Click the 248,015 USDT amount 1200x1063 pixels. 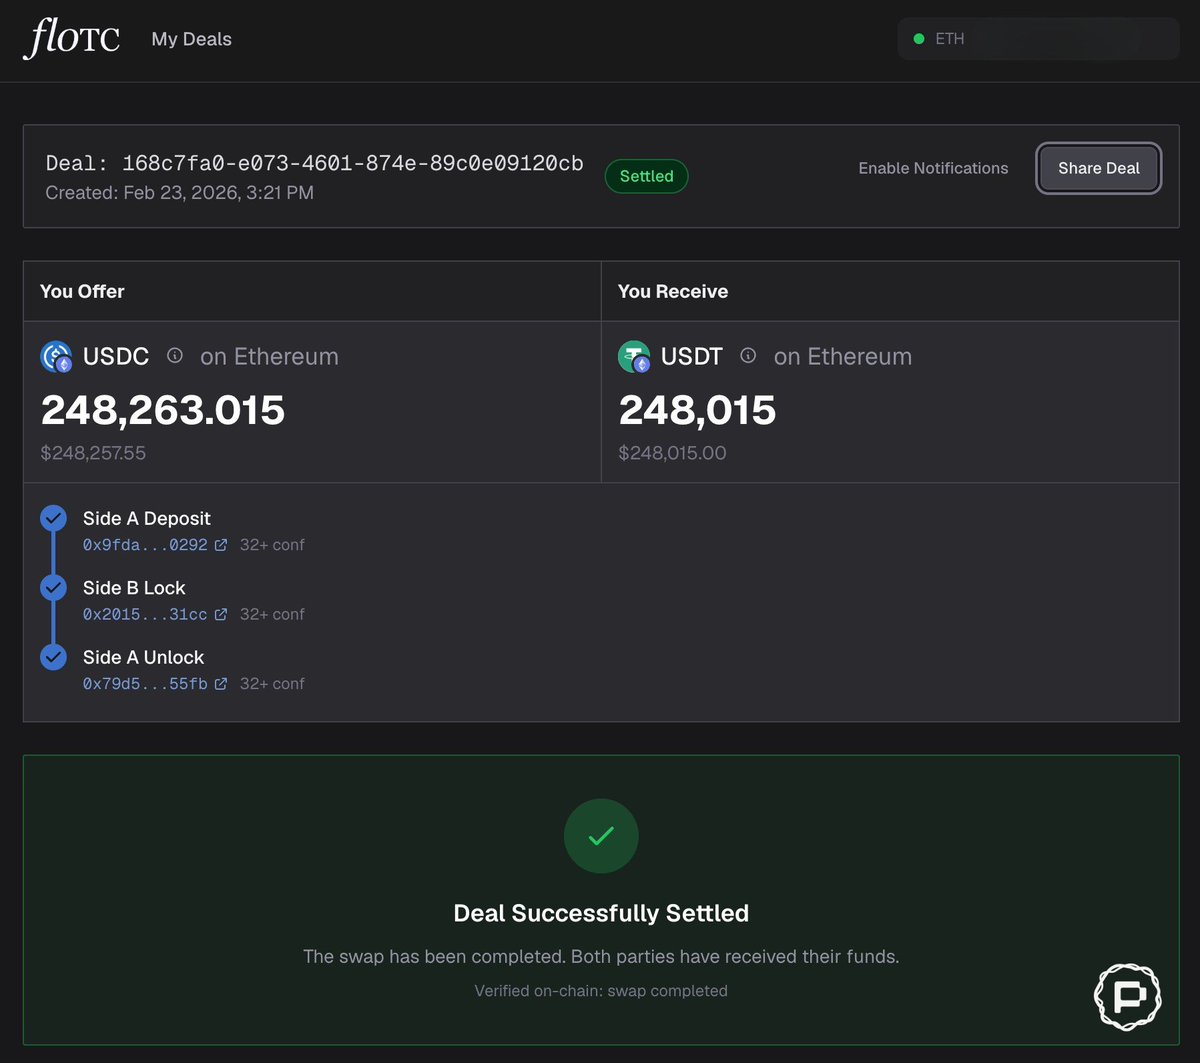click(x=698, y=410)
